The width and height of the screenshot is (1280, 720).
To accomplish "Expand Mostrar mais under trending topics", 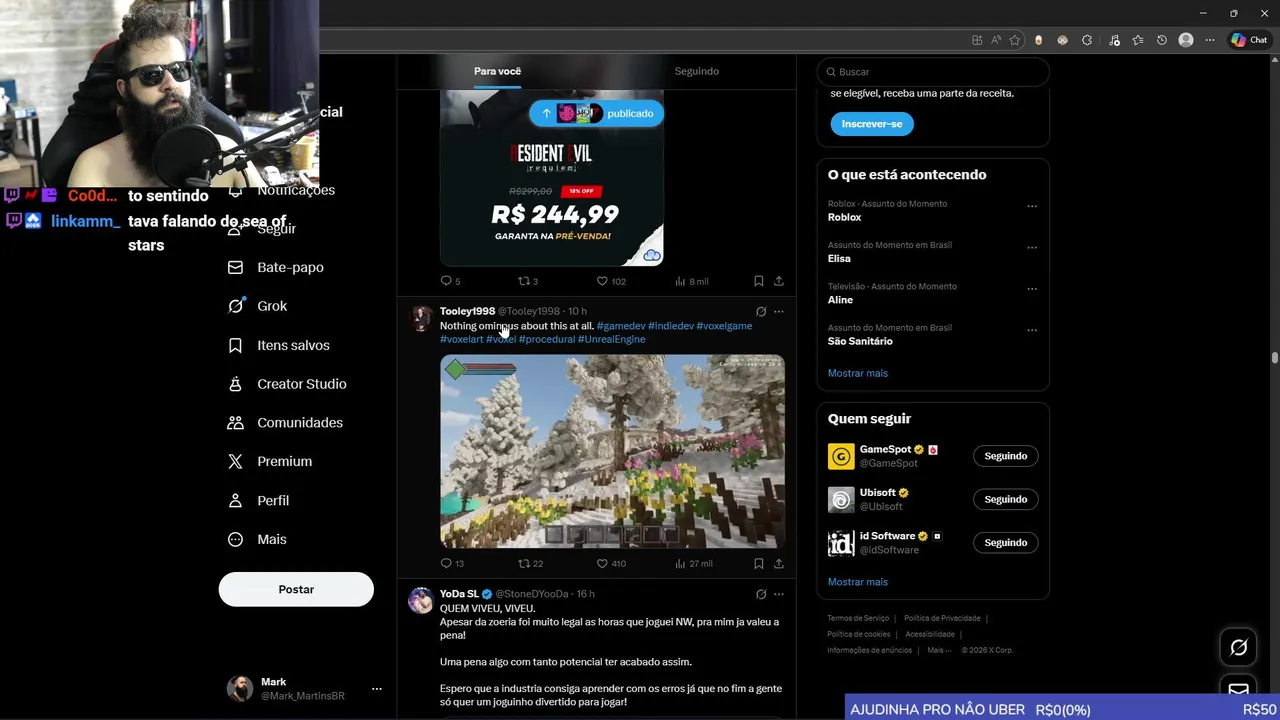I will (857, 373).
